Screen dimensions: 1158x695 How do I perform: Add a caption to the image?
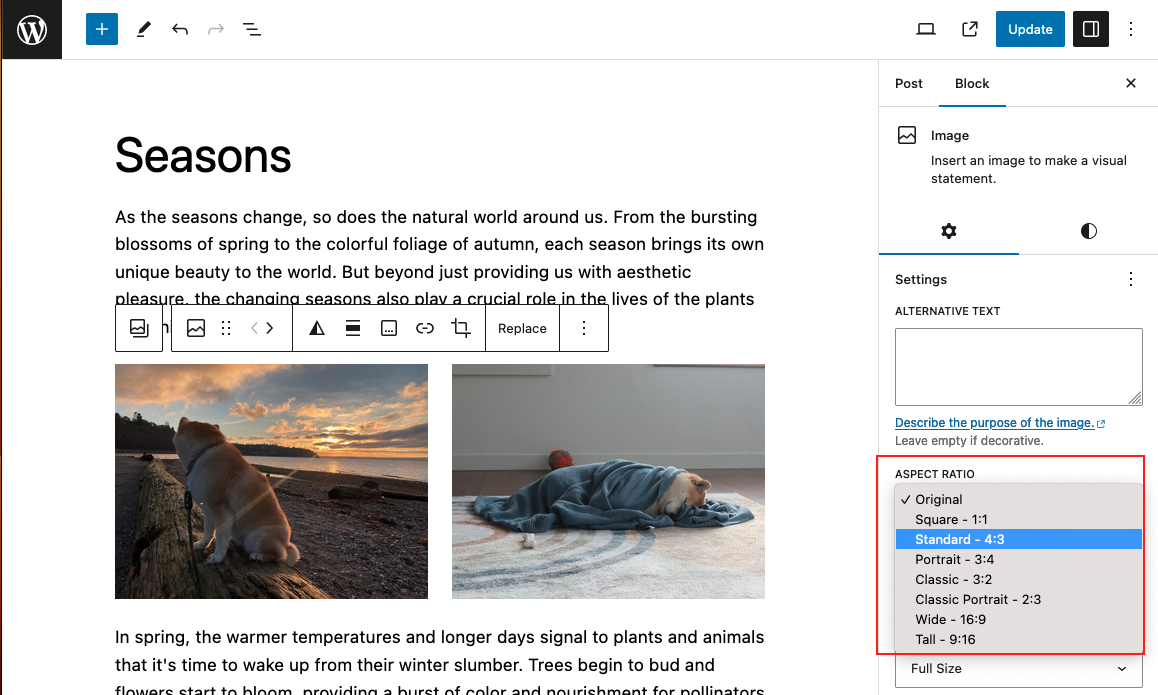pos(388,327)
